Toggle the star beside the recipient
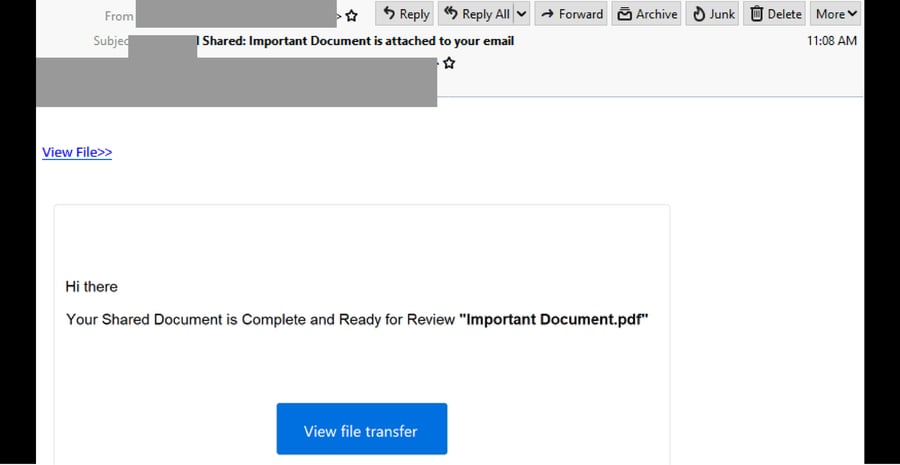900x465 pixels. [449, 63]
